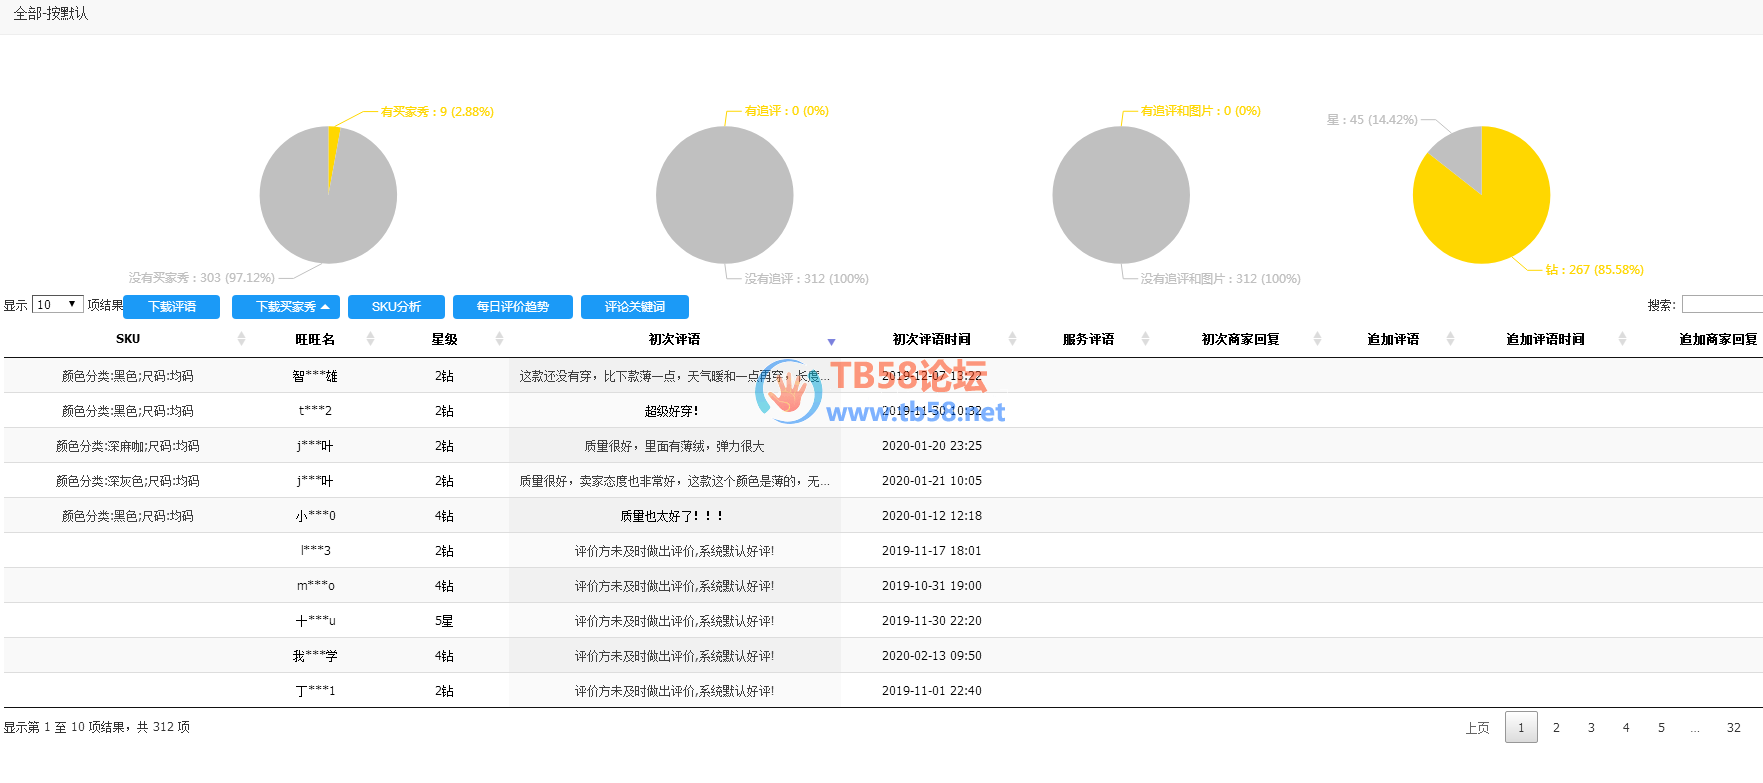Go to page 5
Viewport: 1763px width, 783px height.
pyautogui.click(x=1661, y=728)
